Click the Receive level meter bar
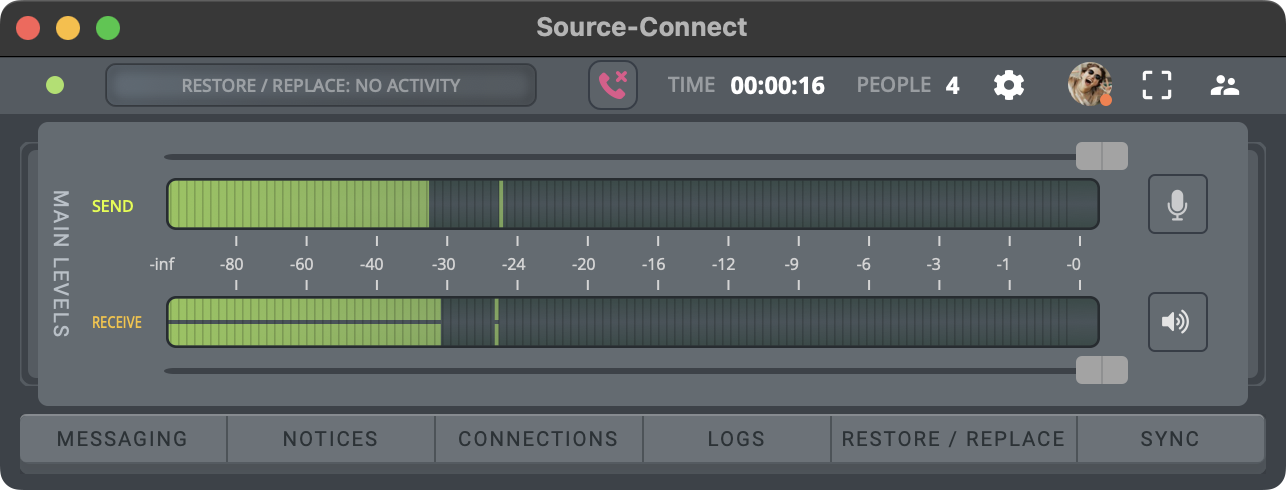 pos(632,322)
